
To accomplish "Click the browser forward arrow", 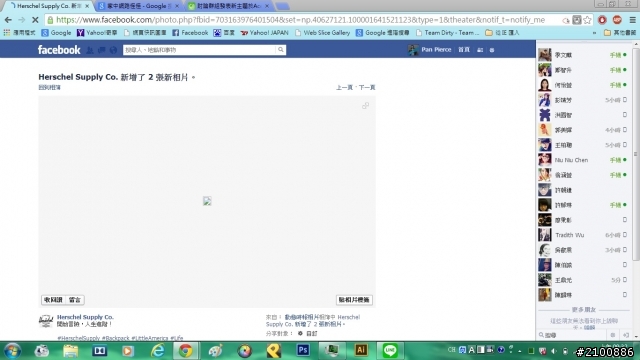I will (x=22, y=20).
